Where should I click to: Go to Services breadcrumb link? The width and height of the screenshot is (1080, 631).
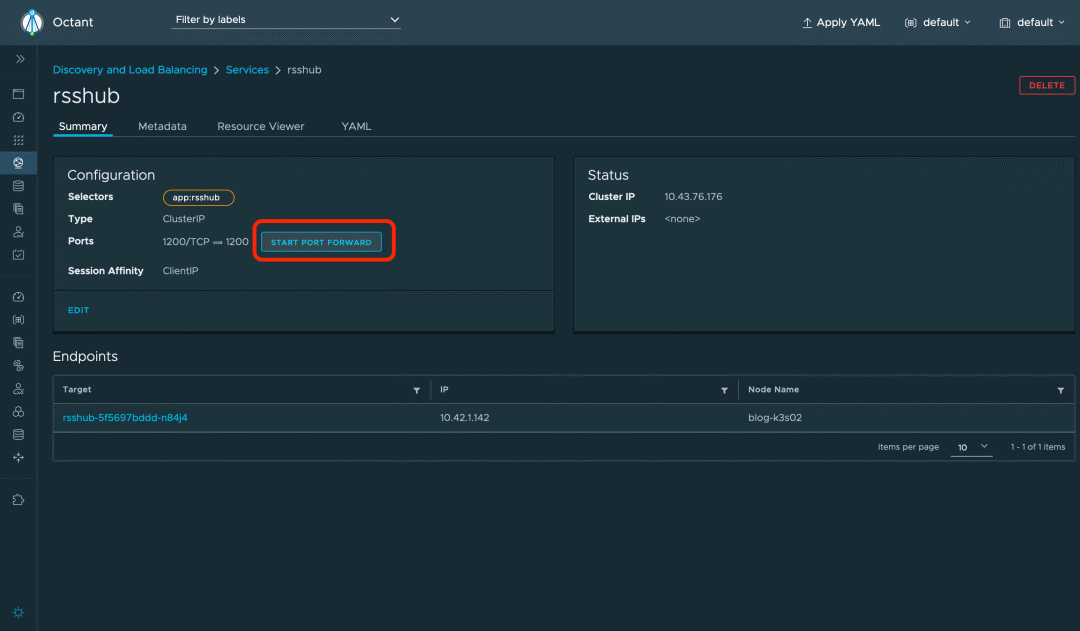pos(247,70)
